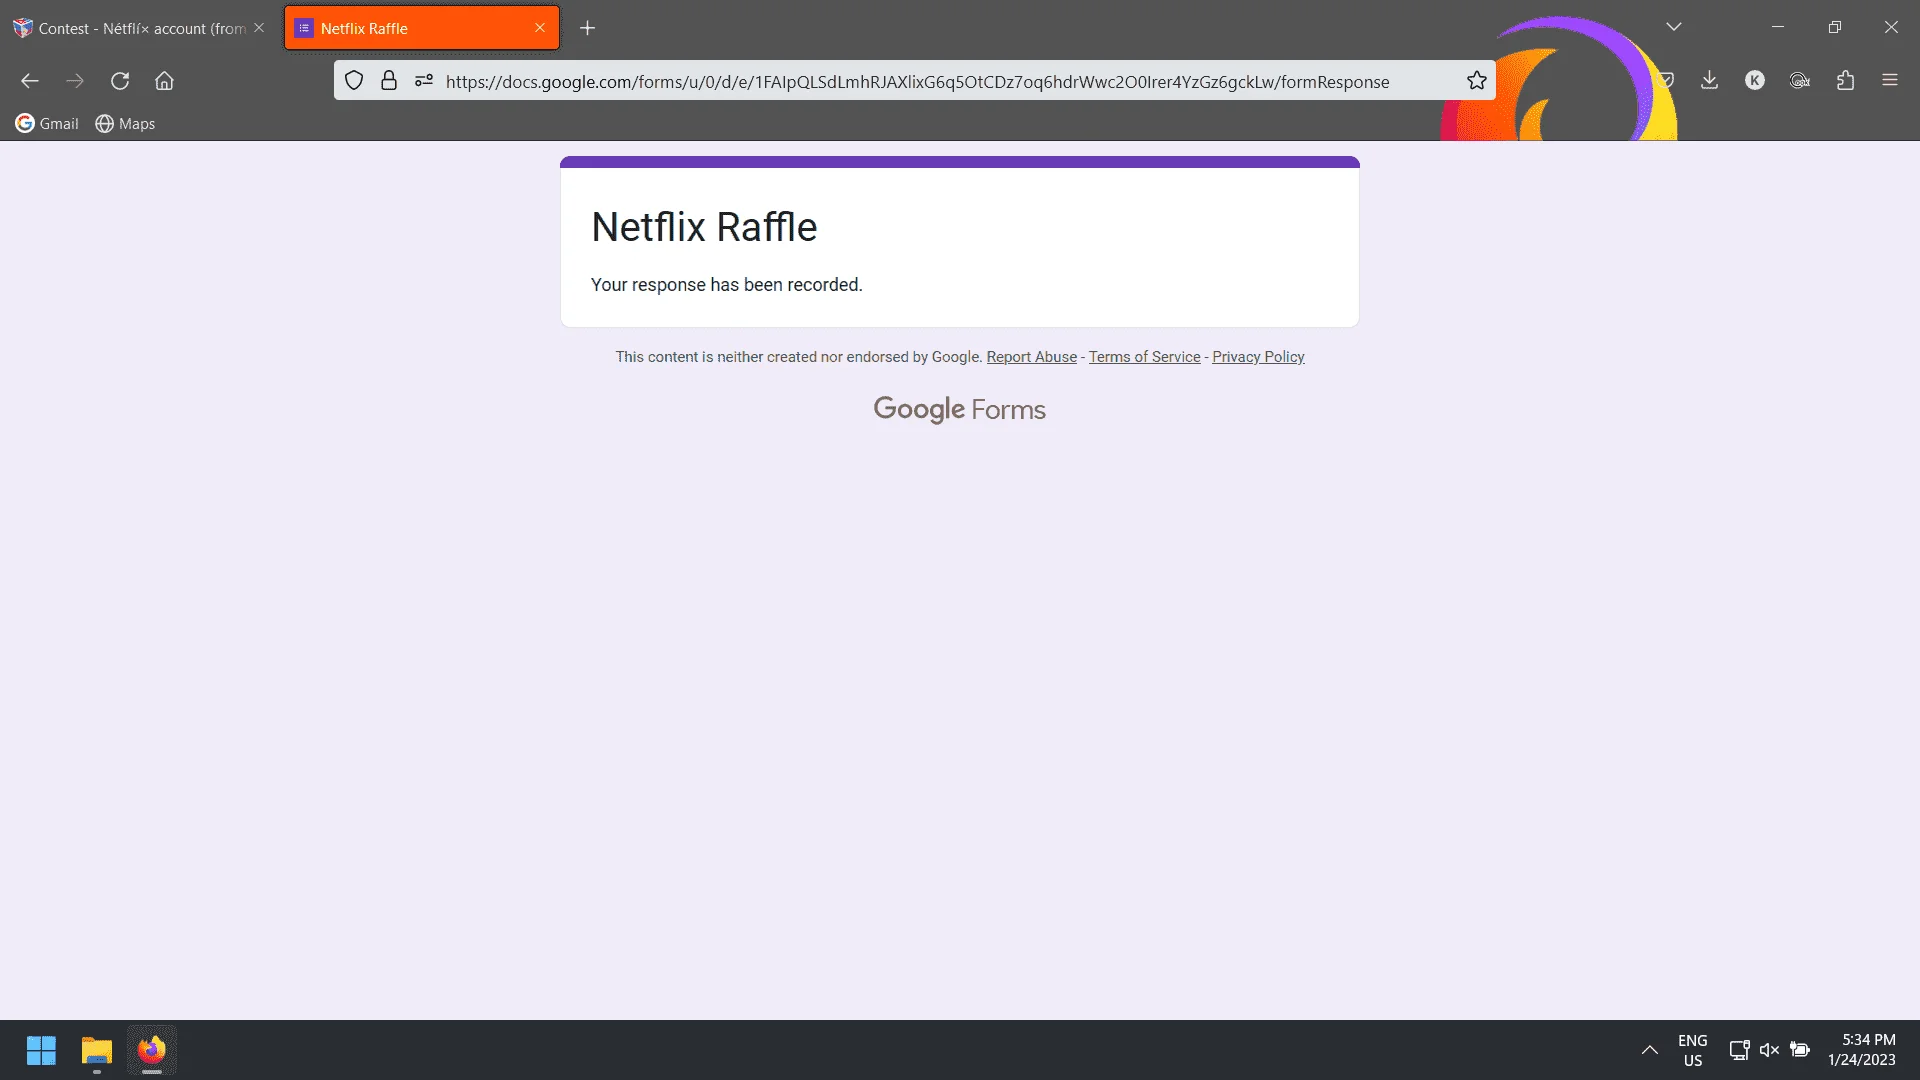
Task: Open a new tab with the plus button
Action: (x=588, y=28)
